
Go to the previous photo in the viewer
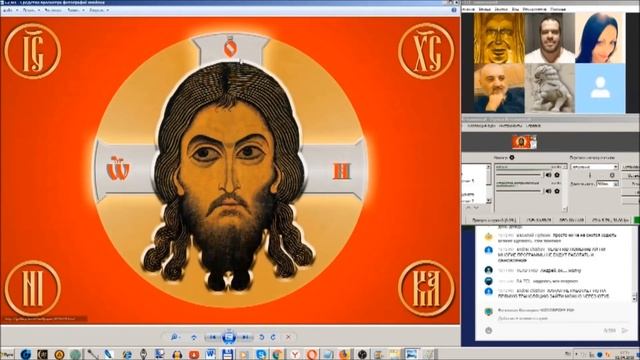[213, 337]
